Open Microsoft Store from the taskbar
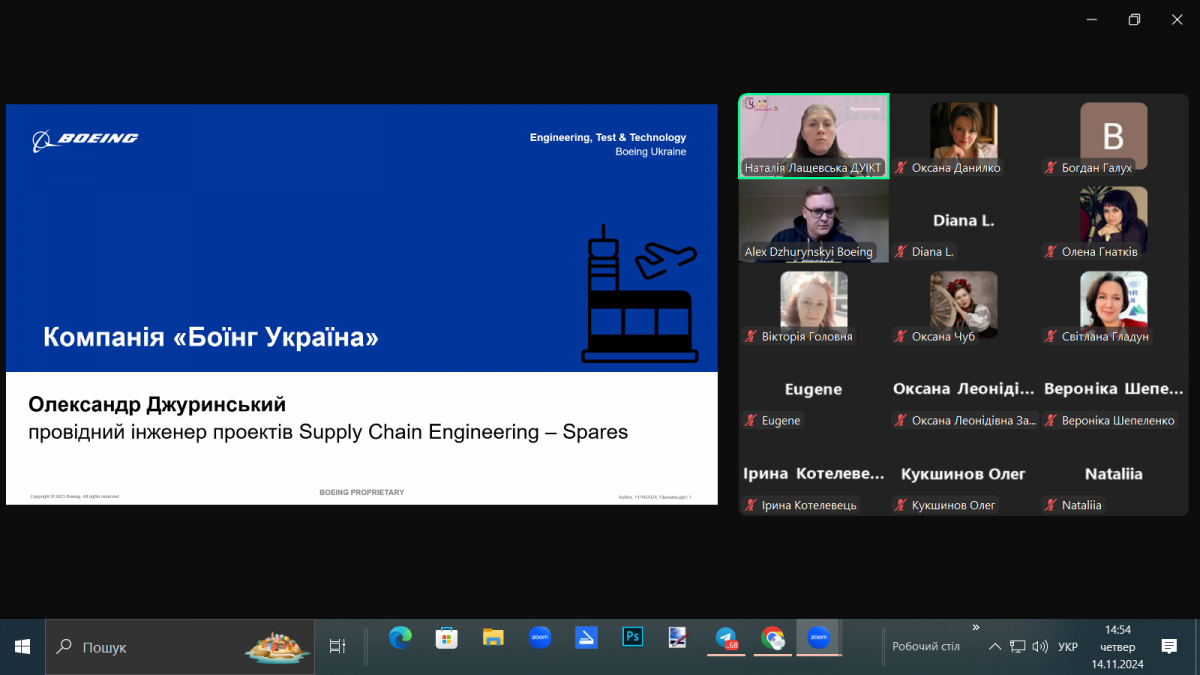This screenshot has height=675, width=1200. coord(446,638)
